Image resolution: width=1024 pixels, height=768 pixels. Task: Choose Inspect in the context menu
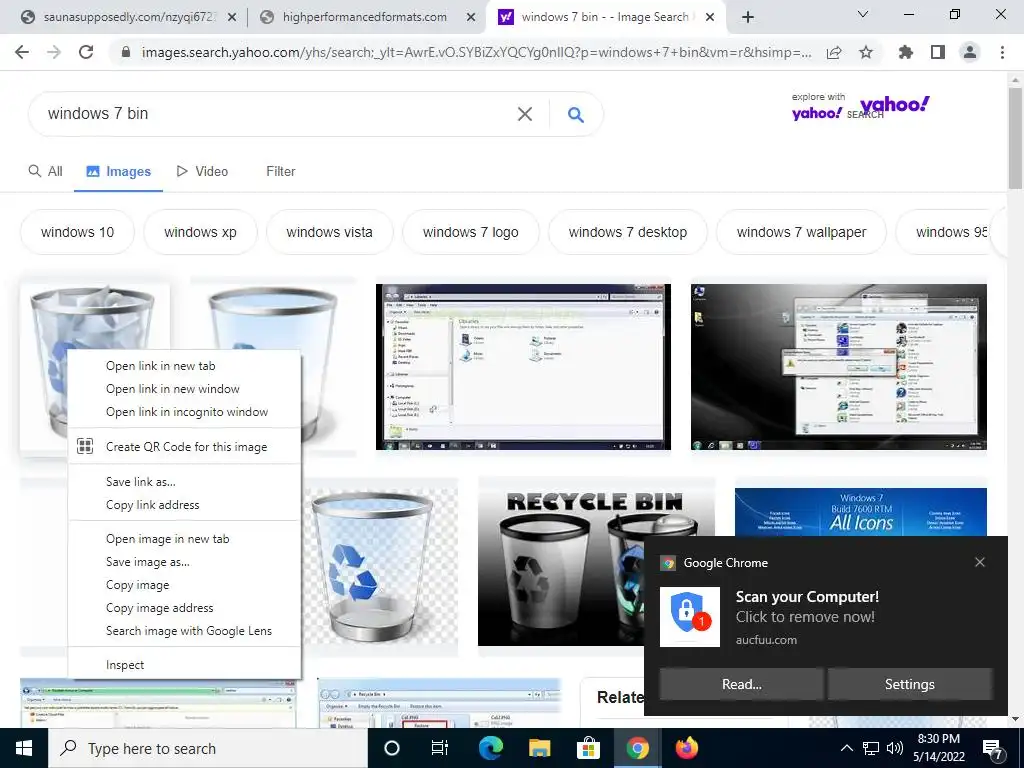click(184, 665)
